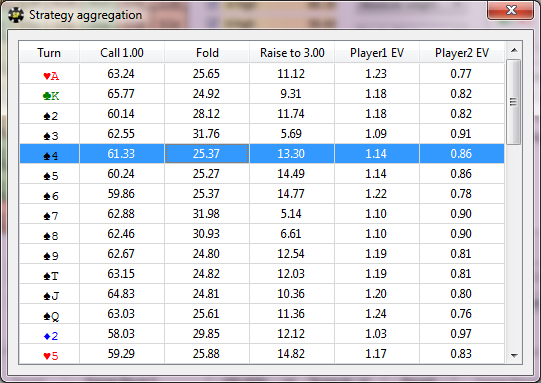Click raise value 12.54

pos(291,254)
